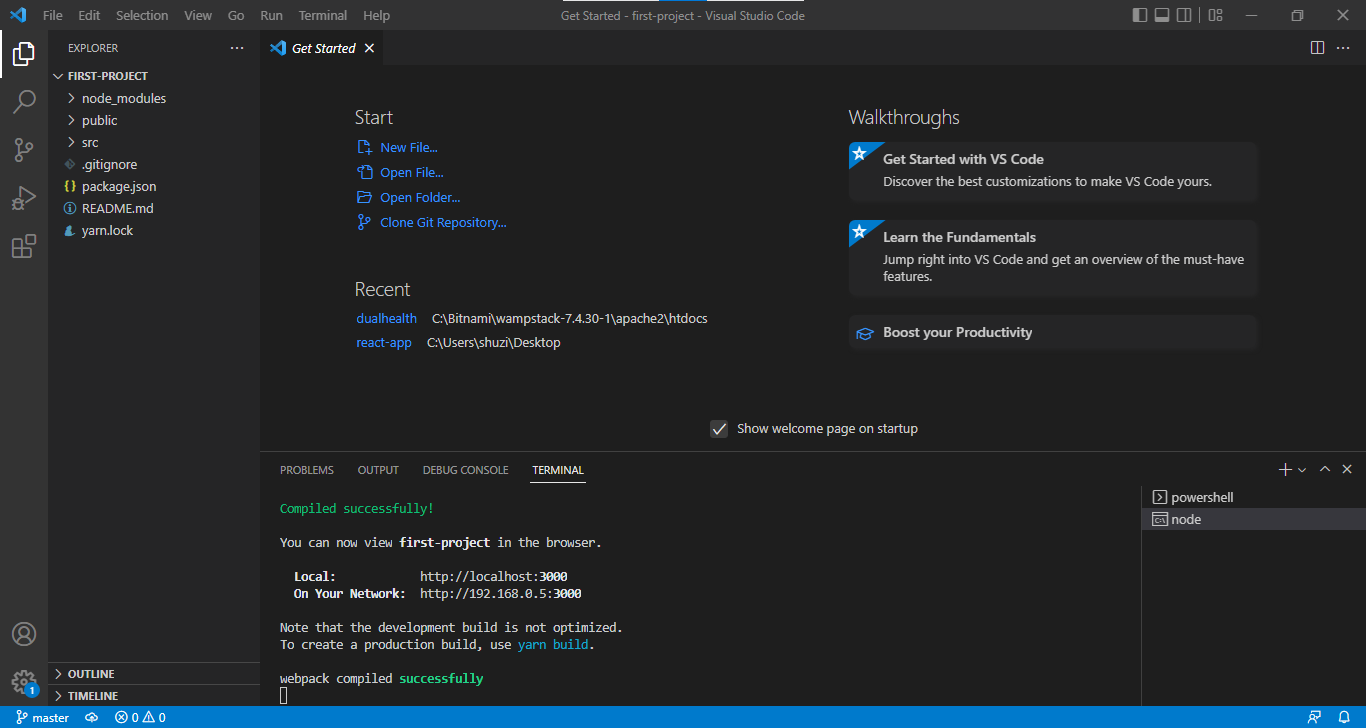Click the Synchronize Changes cloud icon
Screen dimensions: 1366x728
pos(92,717)
